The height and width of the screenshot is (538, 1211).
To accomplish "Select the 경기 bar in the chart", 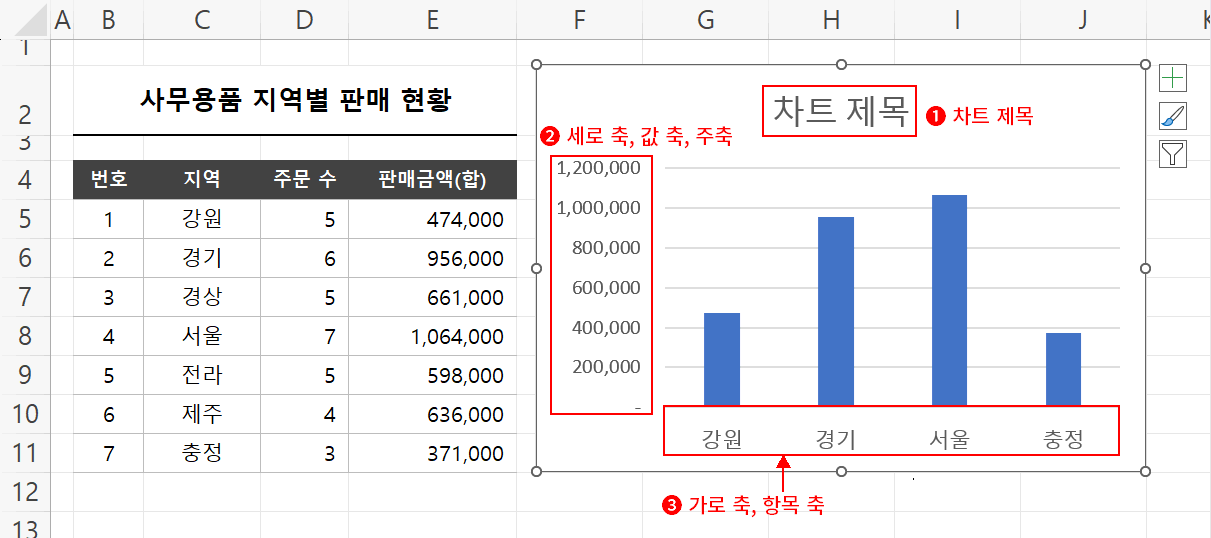I will (x=836, y=311).
